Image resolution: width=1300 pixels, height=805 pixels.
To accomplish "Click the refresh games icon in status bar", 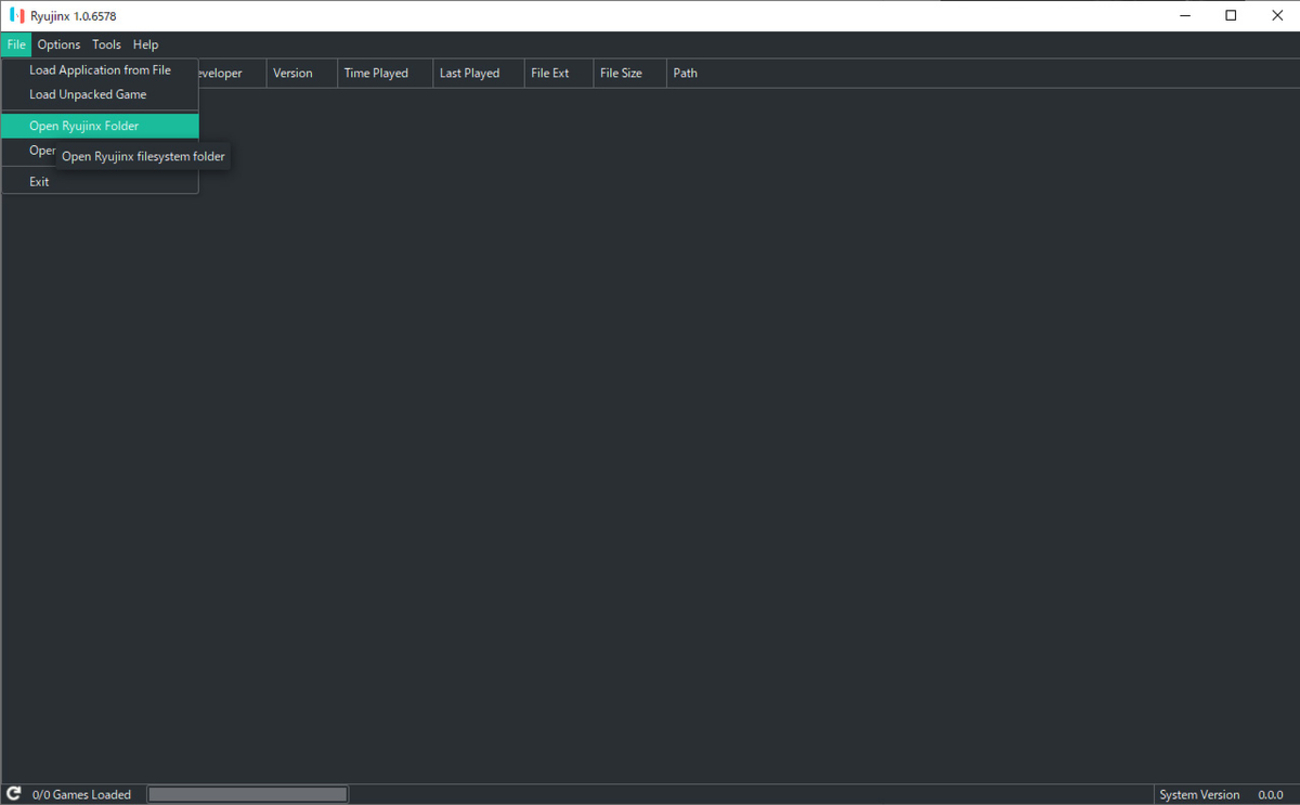I will click(x=14, y=794).
